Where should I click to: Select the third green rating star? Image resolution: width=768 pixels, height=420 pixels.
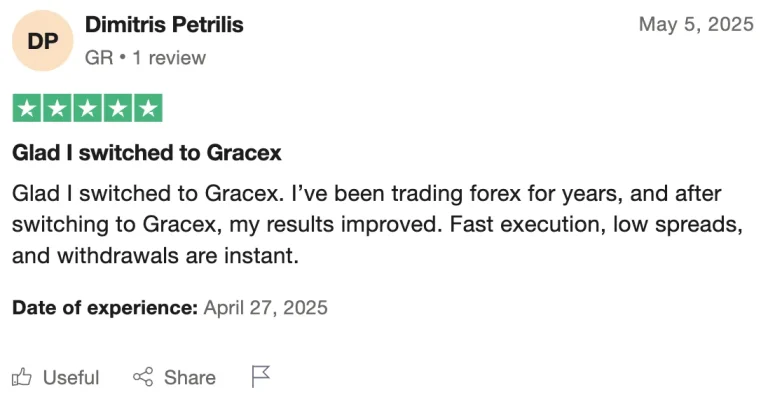pos(88,108)
